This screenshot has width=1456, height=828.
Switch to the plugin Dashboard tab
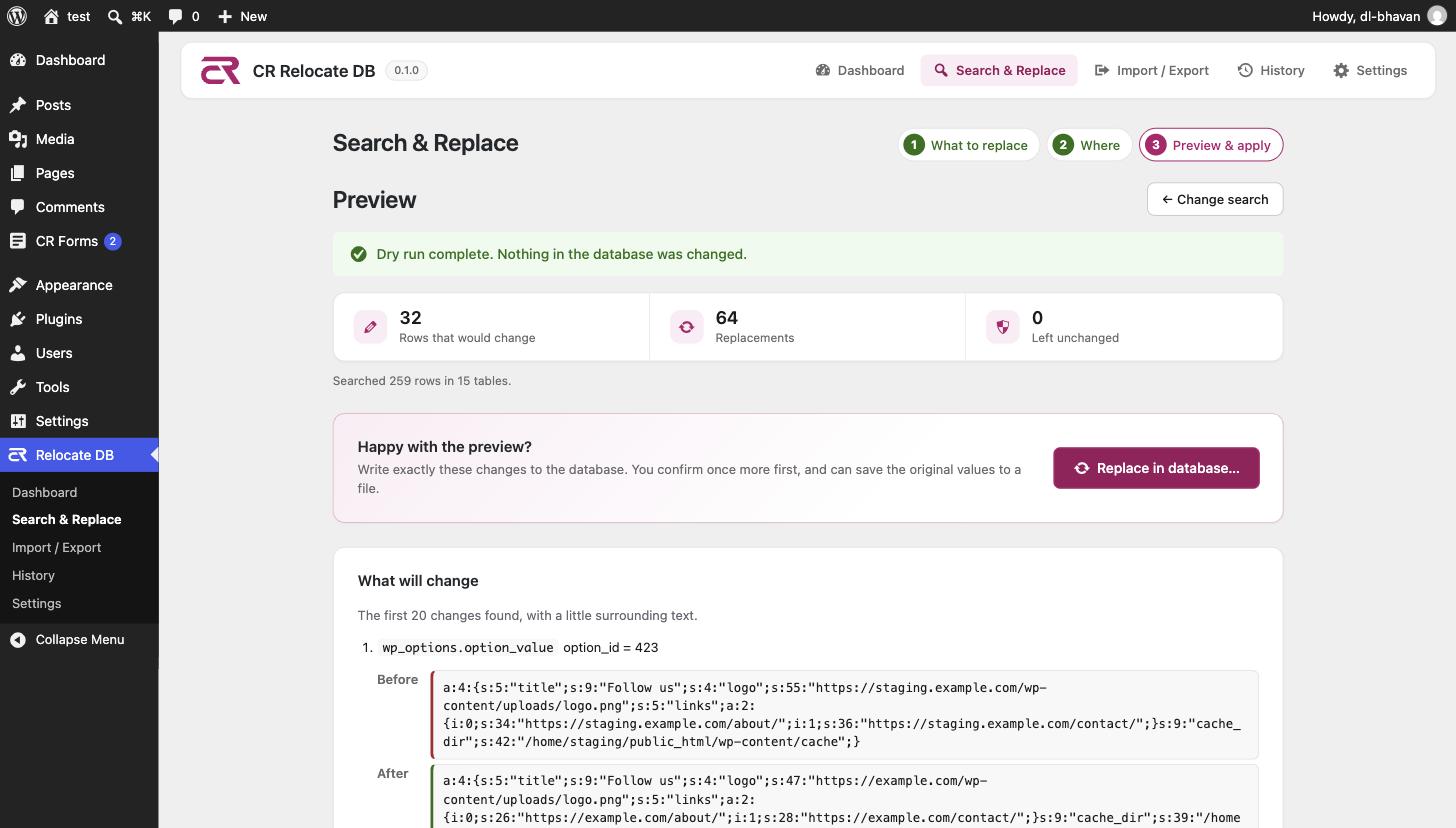(860, 70)
